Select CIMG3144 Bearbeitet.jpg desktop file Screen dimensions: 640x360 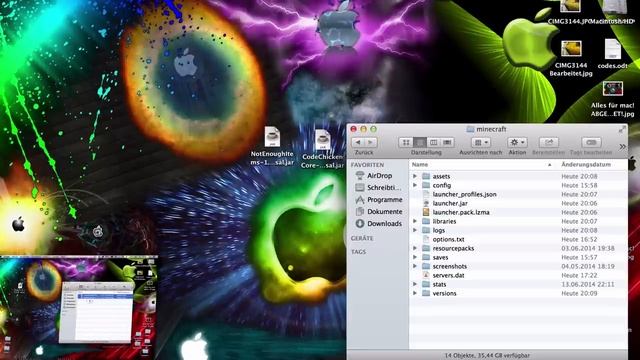tap(571, 58)
